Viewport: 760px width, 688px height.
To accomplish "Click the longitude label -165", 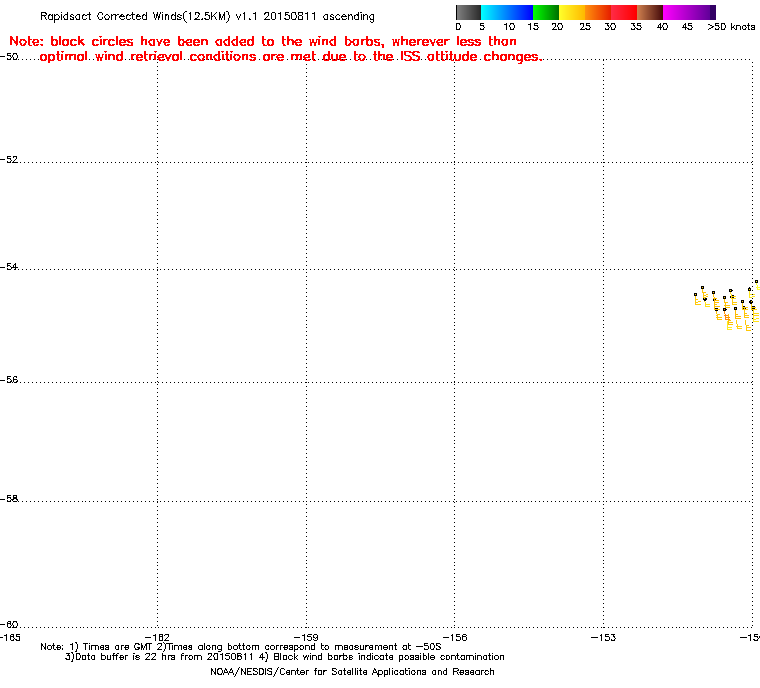I will [x=10, y=637].
